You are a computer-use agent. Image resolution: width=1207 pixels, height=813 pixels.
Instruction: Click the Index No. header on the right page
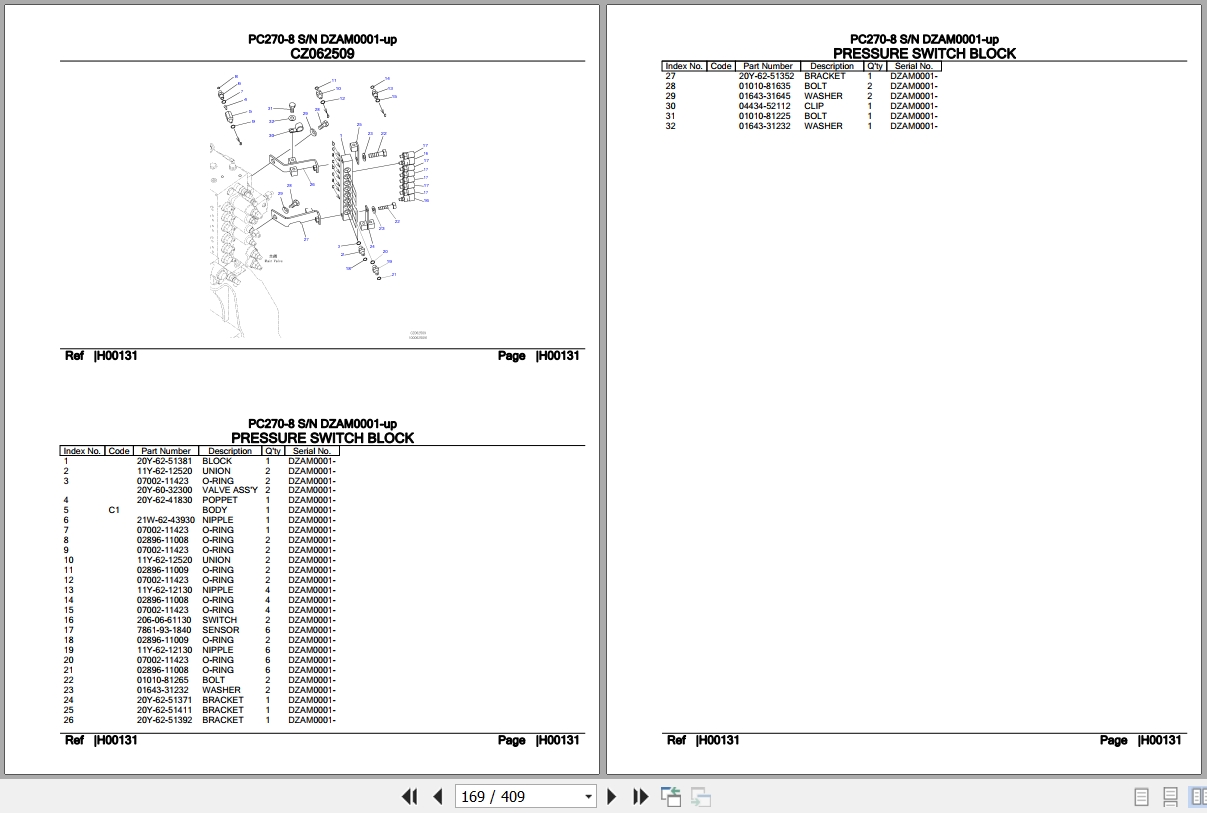(684, 66)
